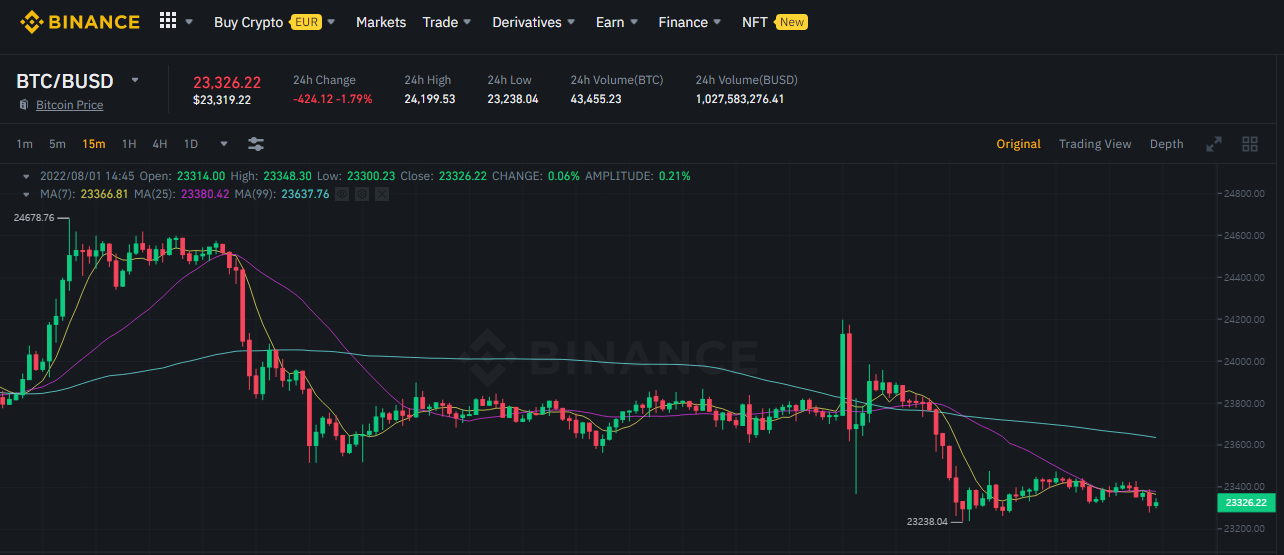Remove the MA indicator with X

[x=381, y=194]
